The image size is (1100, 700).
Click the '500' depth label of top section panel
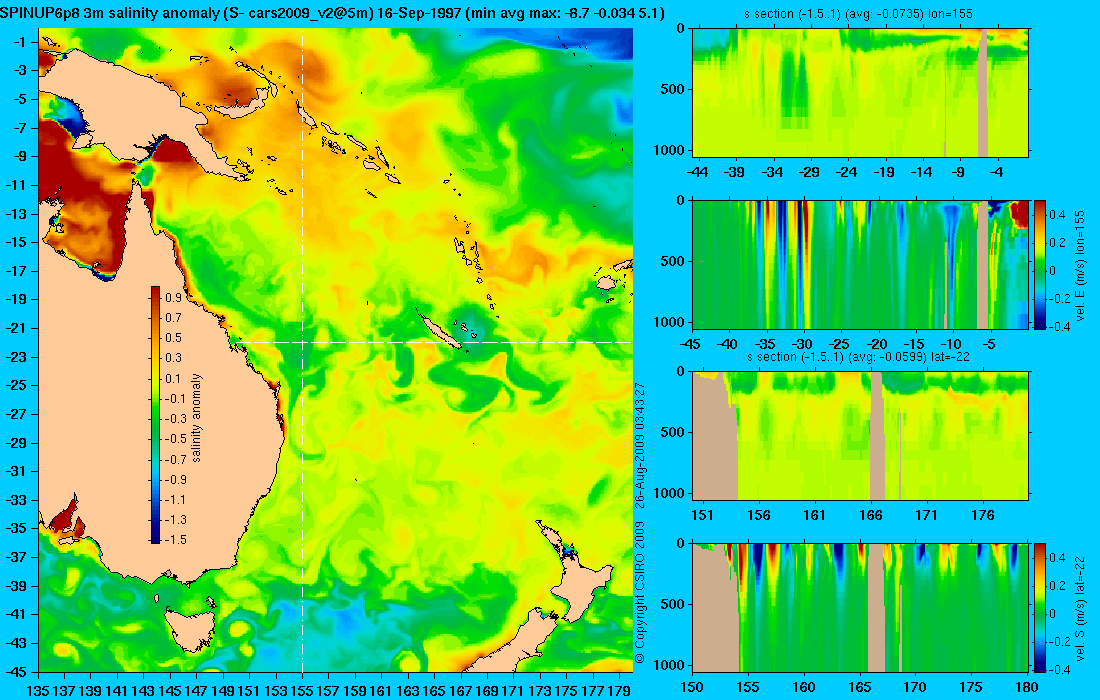click(673, 89)
